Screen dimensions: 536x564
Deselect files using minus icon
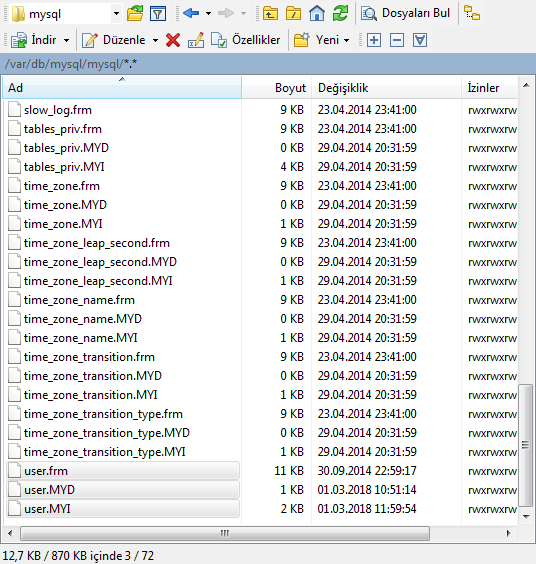coord(397,40)
